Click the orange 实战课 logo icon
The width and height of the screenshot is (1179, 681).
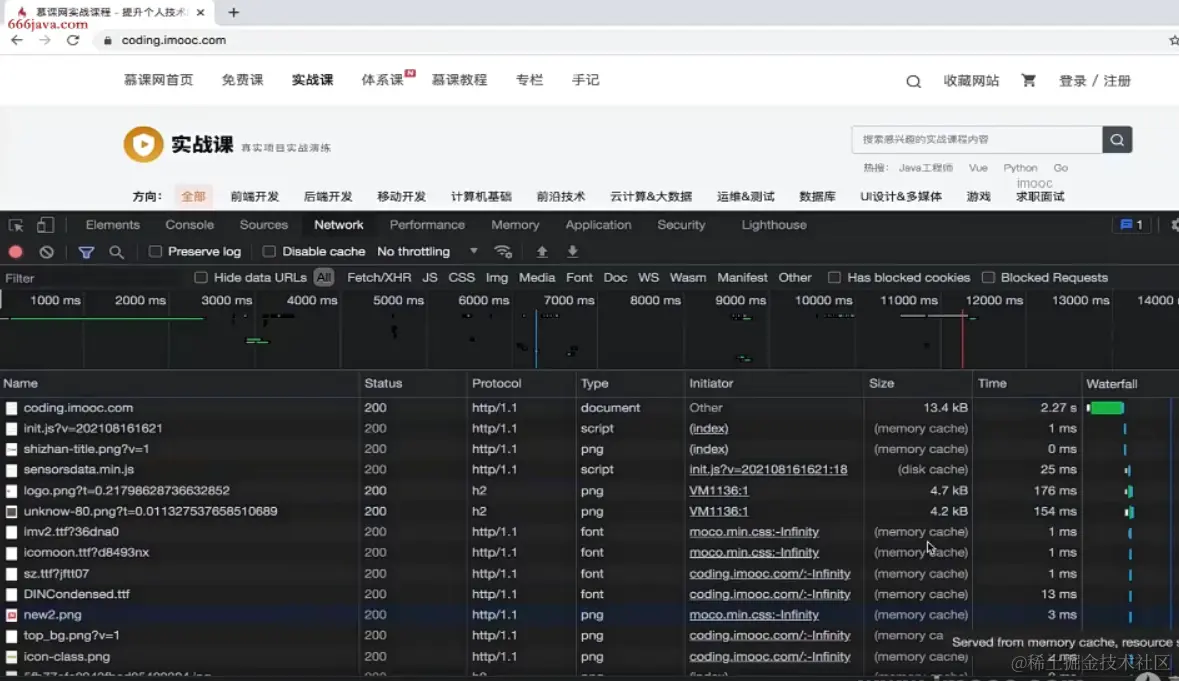(143, 144)
